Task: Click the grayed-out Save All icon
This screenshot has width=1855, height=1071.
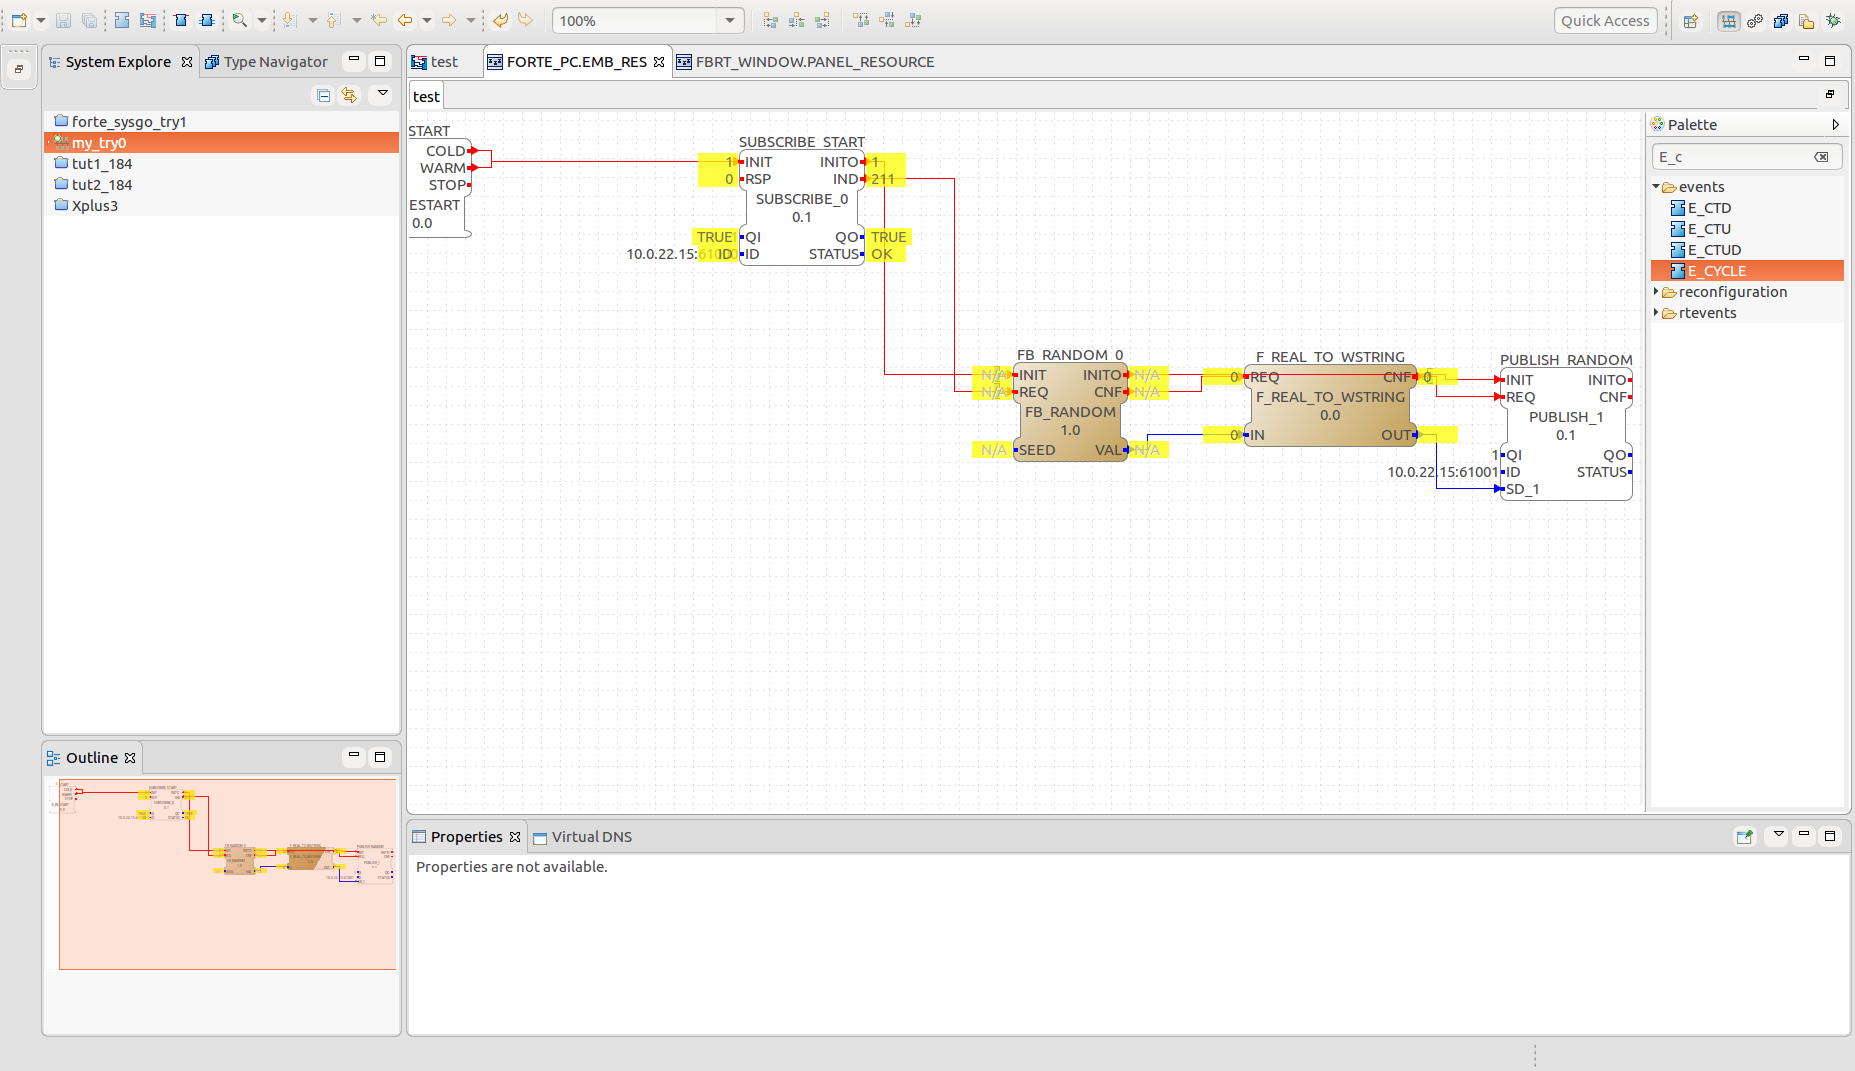Action: (89, 20)
